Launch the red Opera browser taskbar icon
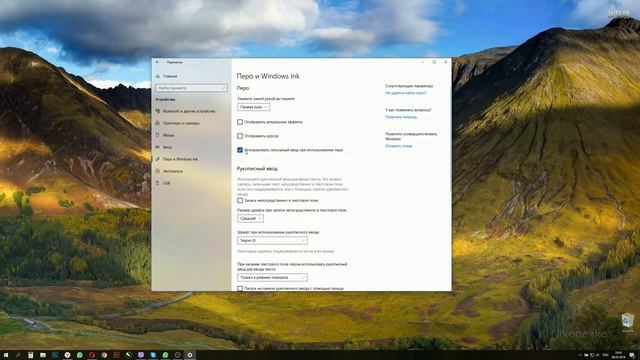The image size is (640, 360). [x=91, y=355]
